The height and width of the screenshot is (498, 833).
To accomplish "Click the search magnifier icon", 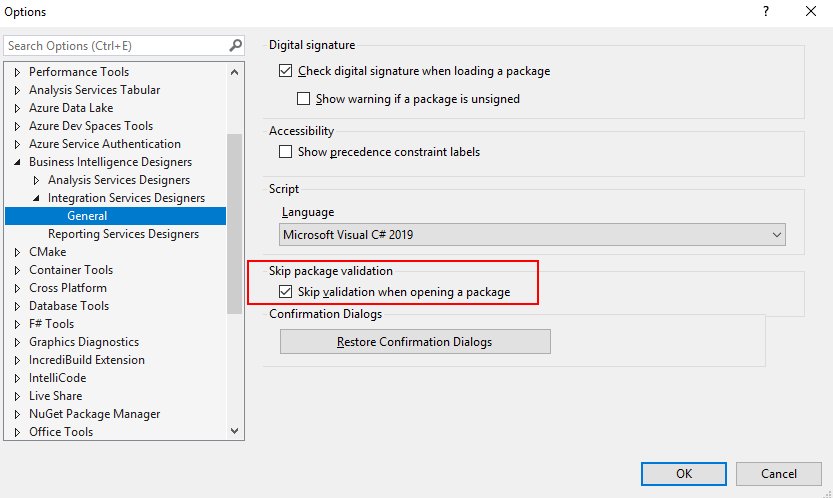I will [x=235, y=46].
